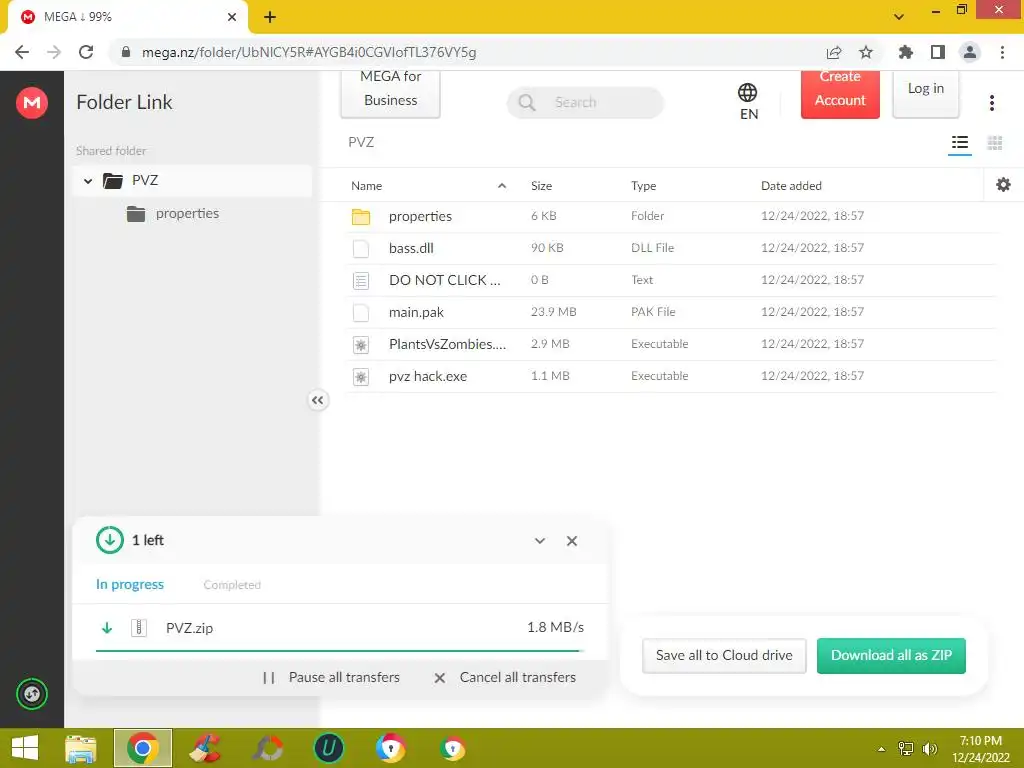Go back in browser history
Viewport: 1024px width, 768px height.
pos(22,52)
